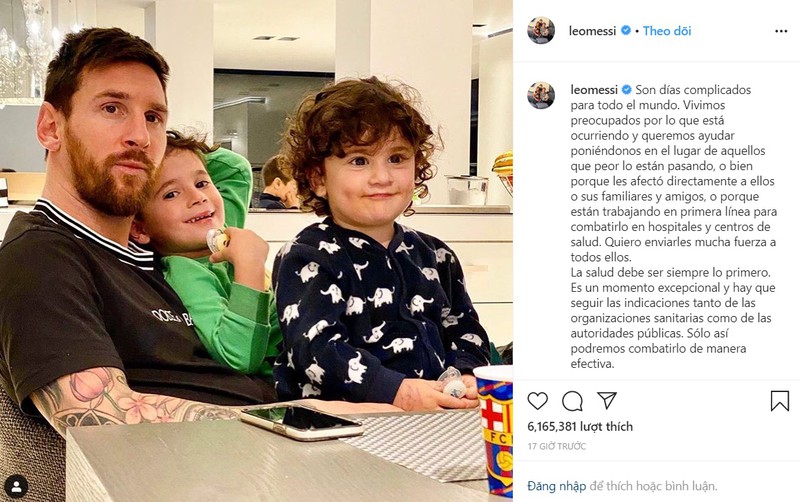The height and width of the screenshot is (502, 800).
Task: Click the verified badge beside the caption username
Action: tap(627, 90)
